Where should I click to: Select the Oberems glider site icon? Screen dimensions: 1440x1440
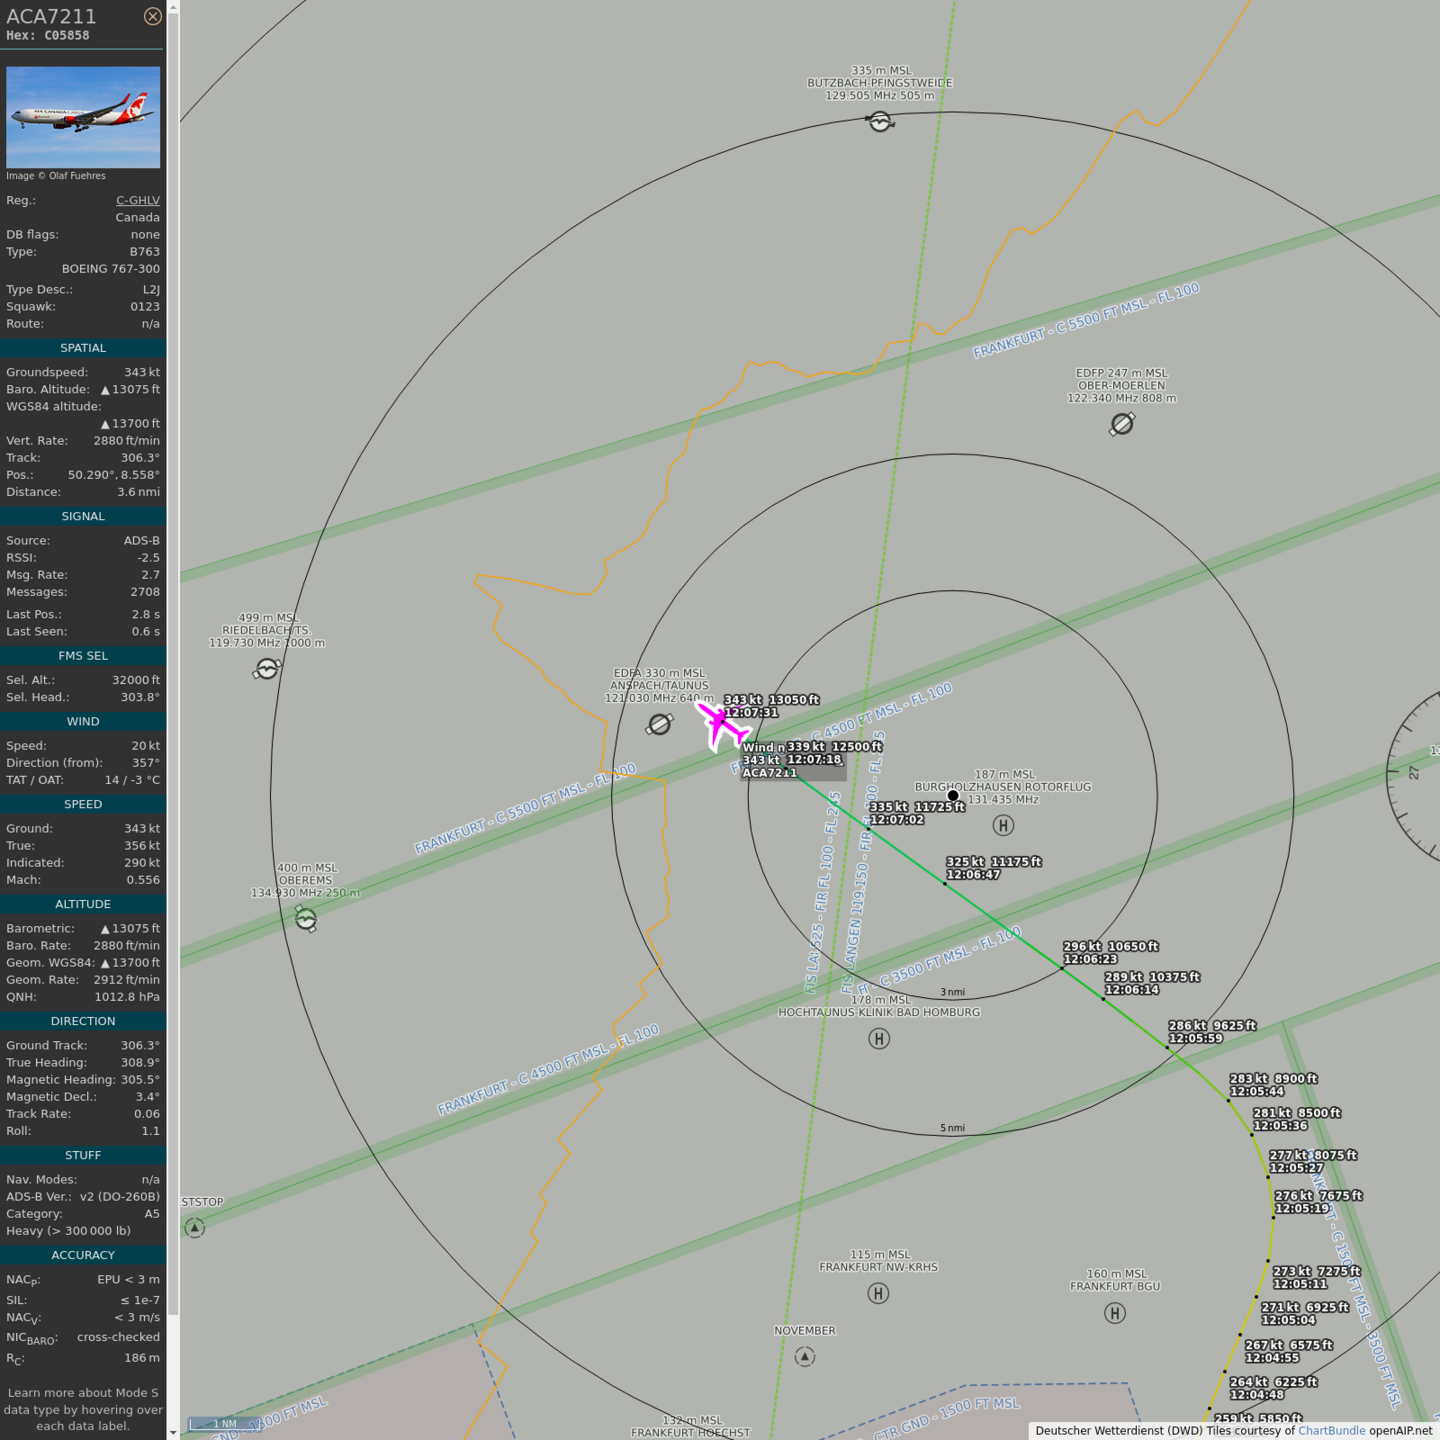[306, 918]
